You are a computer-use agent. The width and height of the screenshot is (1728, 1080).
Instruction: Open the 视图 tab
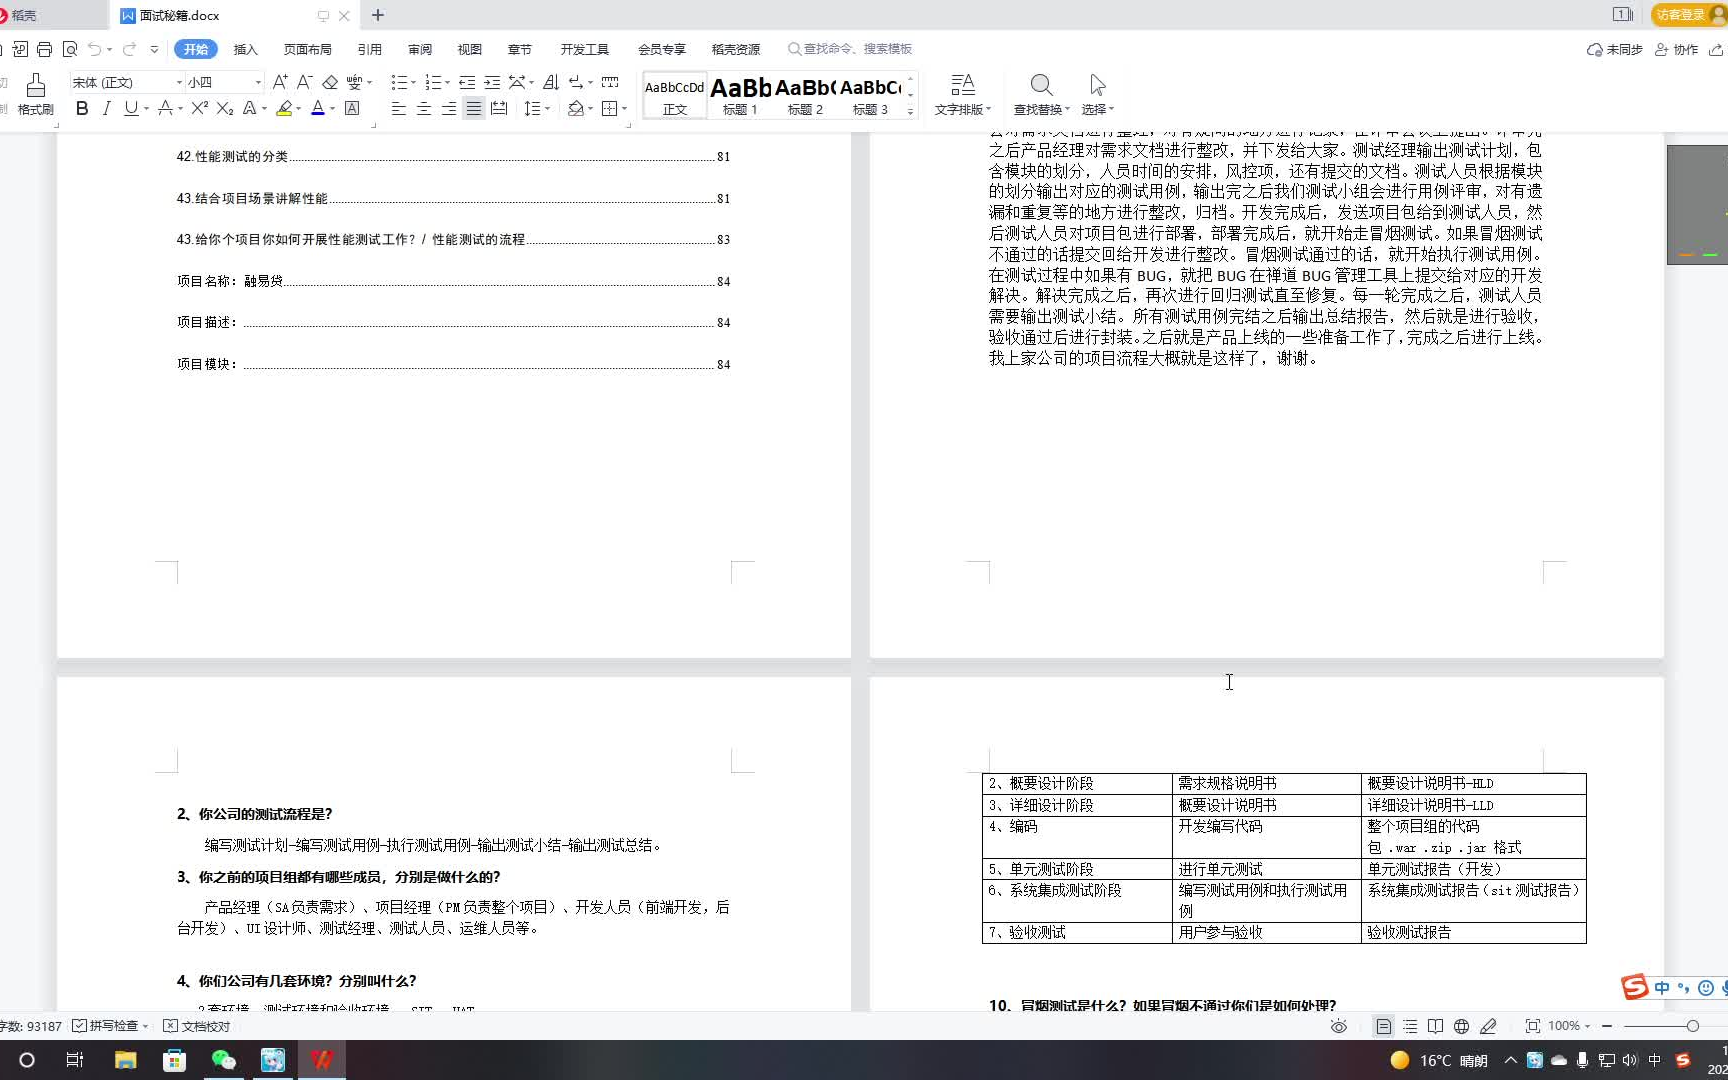(469, 49)
